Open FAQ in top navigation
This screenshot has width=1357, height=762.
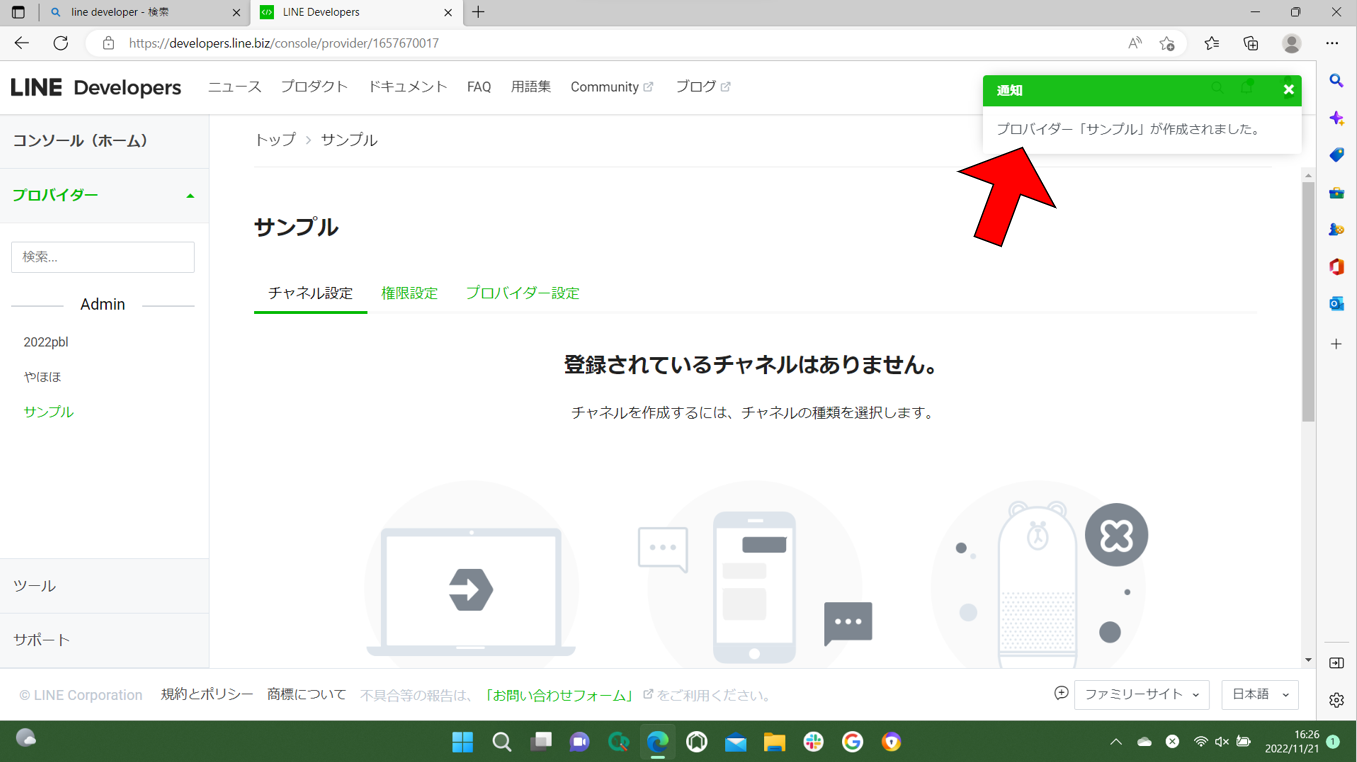point(479,87)
